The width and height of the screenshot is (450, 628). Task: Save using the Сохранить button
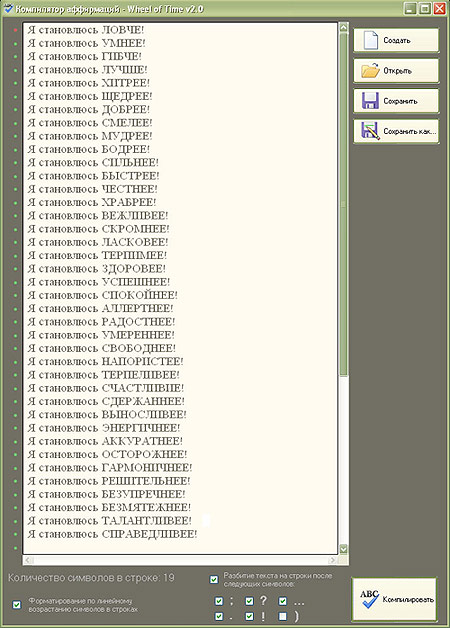[396, 101]
